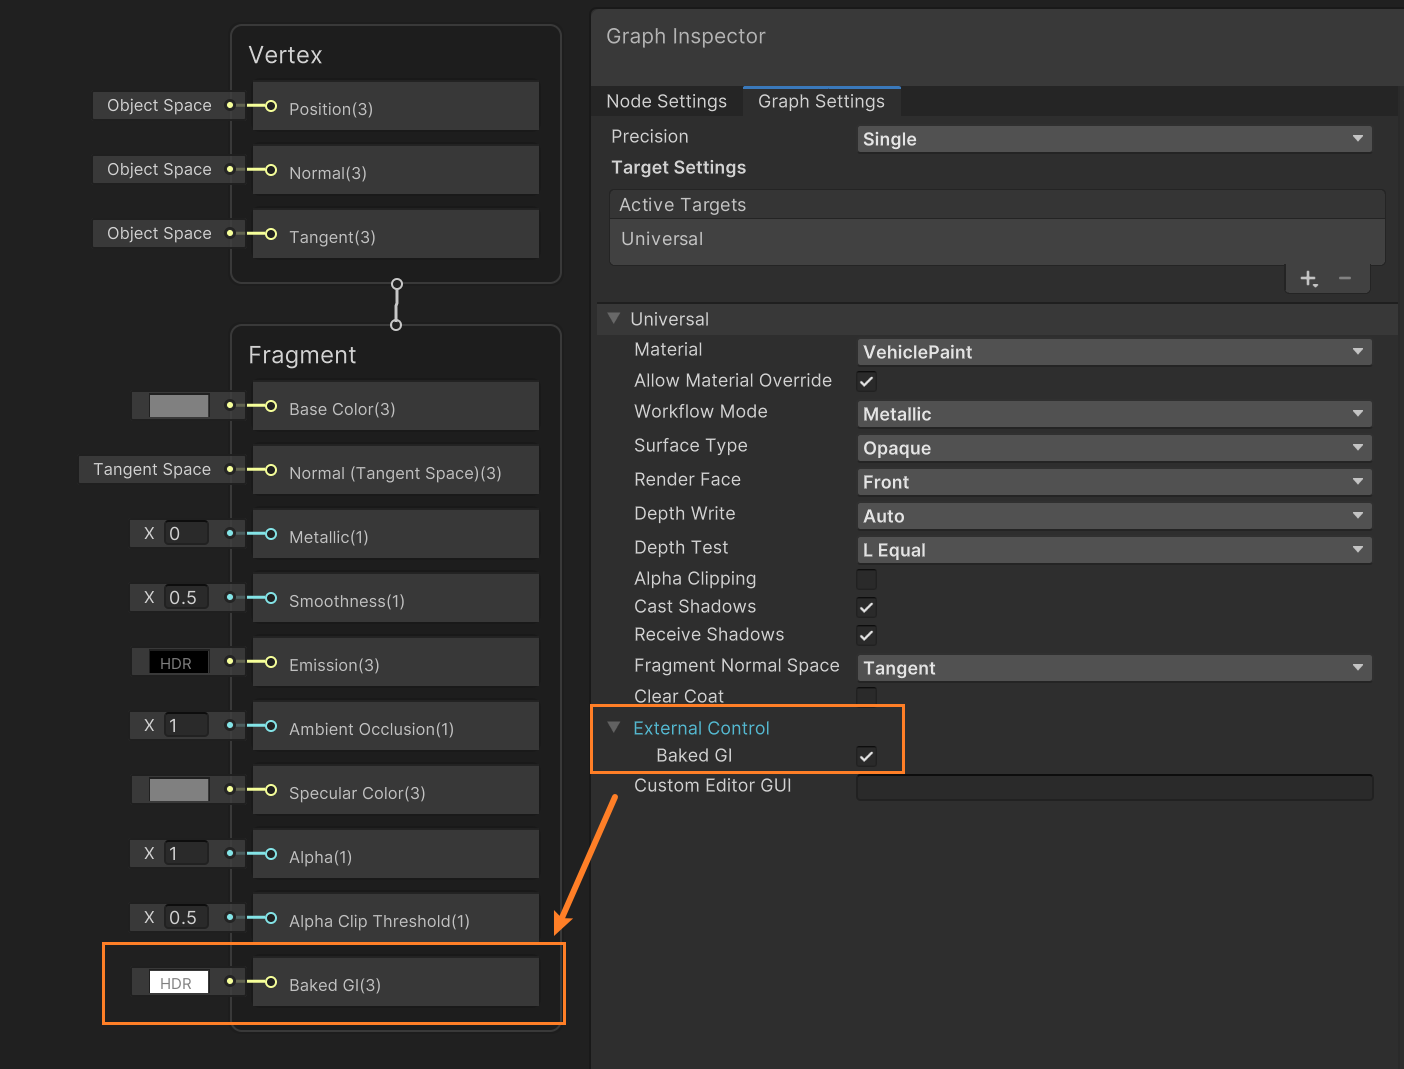Click the Emission(3) port connector
The image size is (1404, 1069).
pyautogui.click(x=270, y=662)
